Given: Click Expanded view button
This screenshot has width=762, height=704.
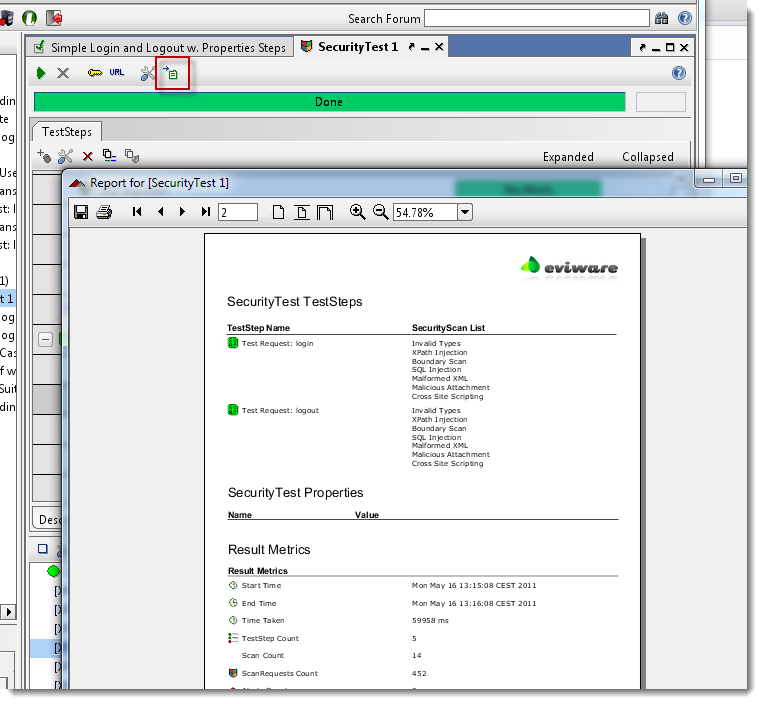Looking at the screenshot, I should tap(568, 157).
